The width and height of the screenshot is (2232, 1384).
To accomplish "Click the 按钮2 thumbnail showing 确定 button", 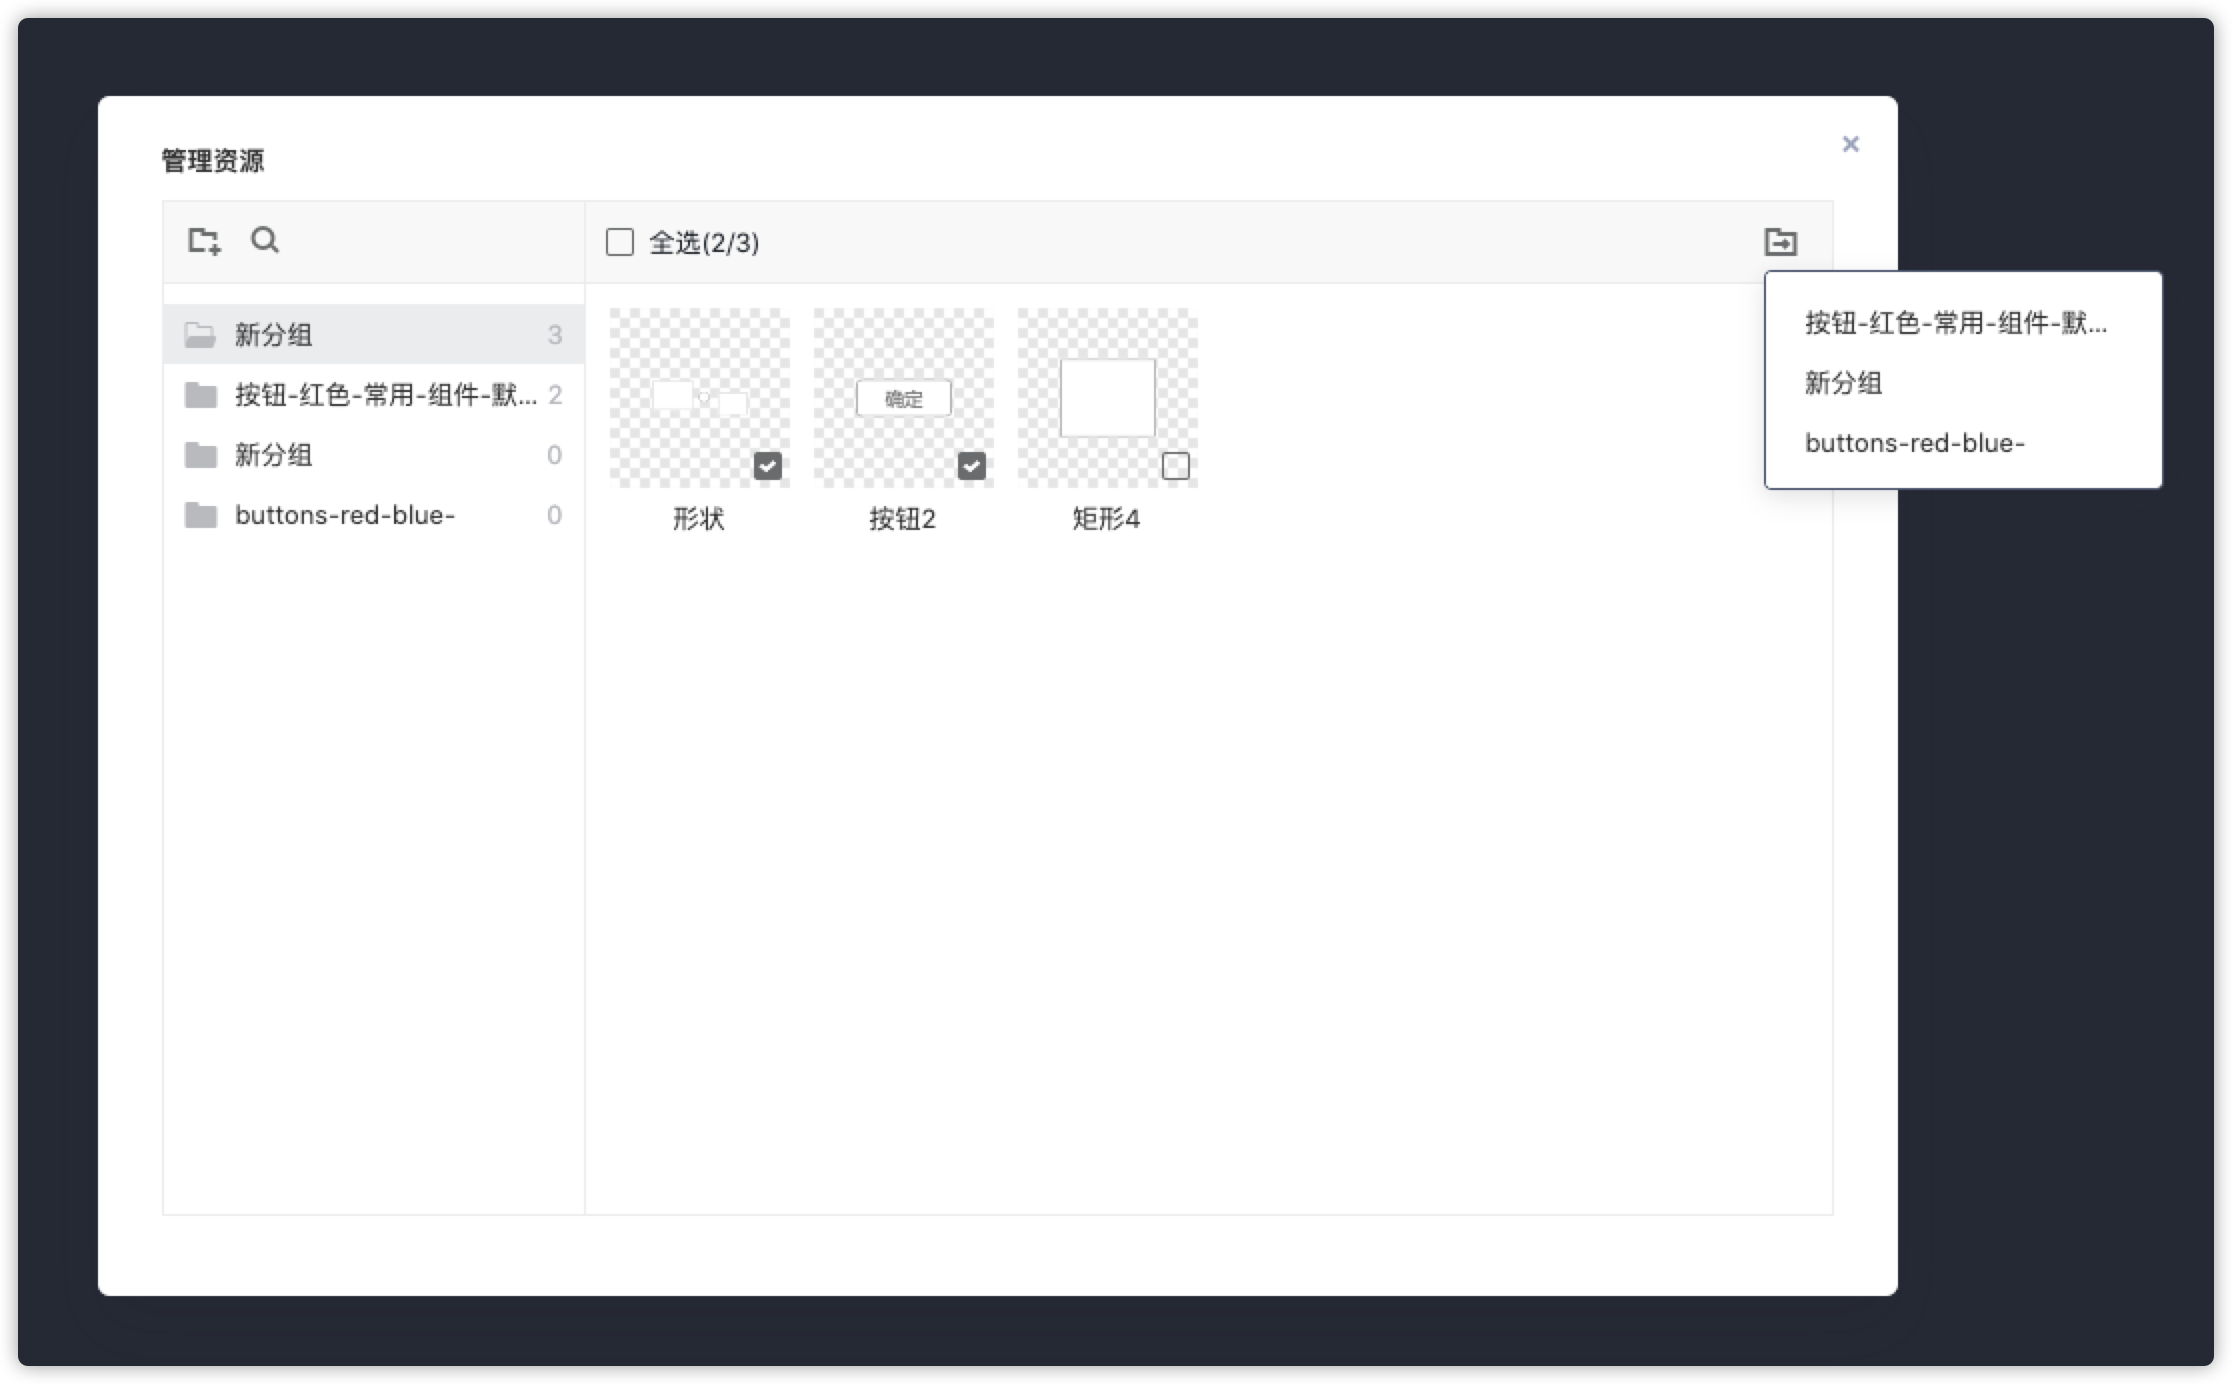I will pos(903,397).
